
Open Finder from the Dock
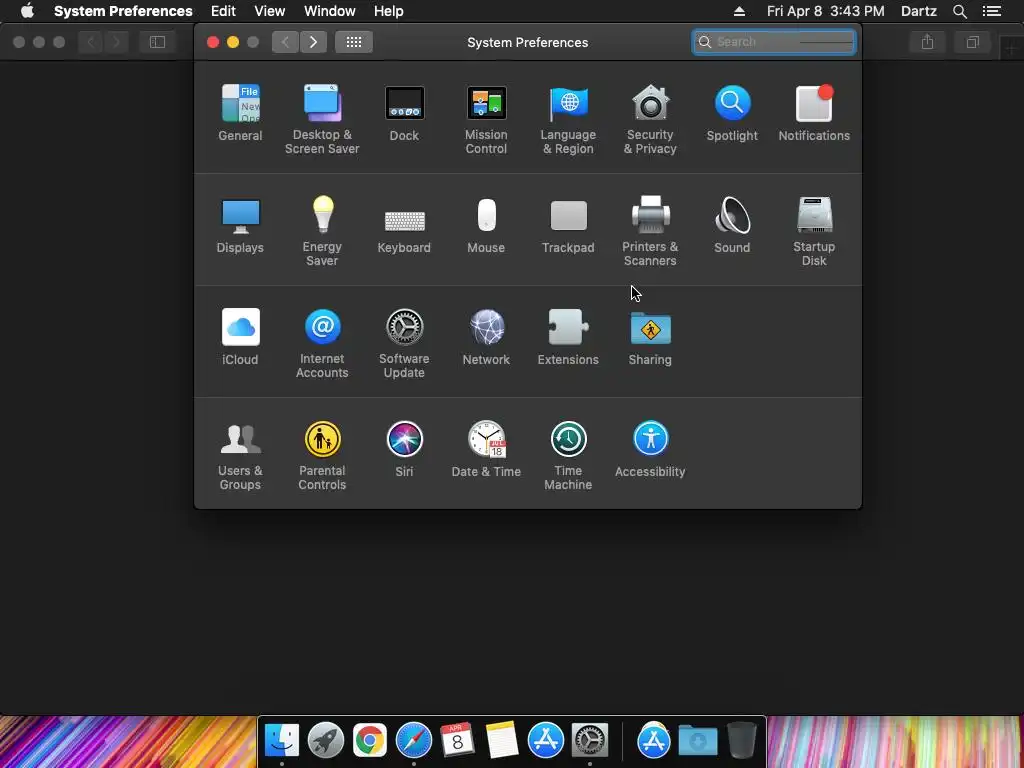[281, 740]
